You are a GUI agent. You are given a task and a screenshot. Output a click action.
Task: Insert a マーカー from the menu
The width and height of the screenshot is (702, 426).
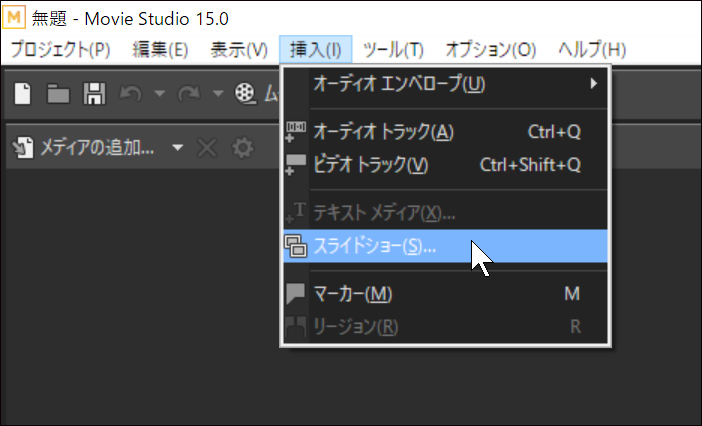tap(445, 294)
